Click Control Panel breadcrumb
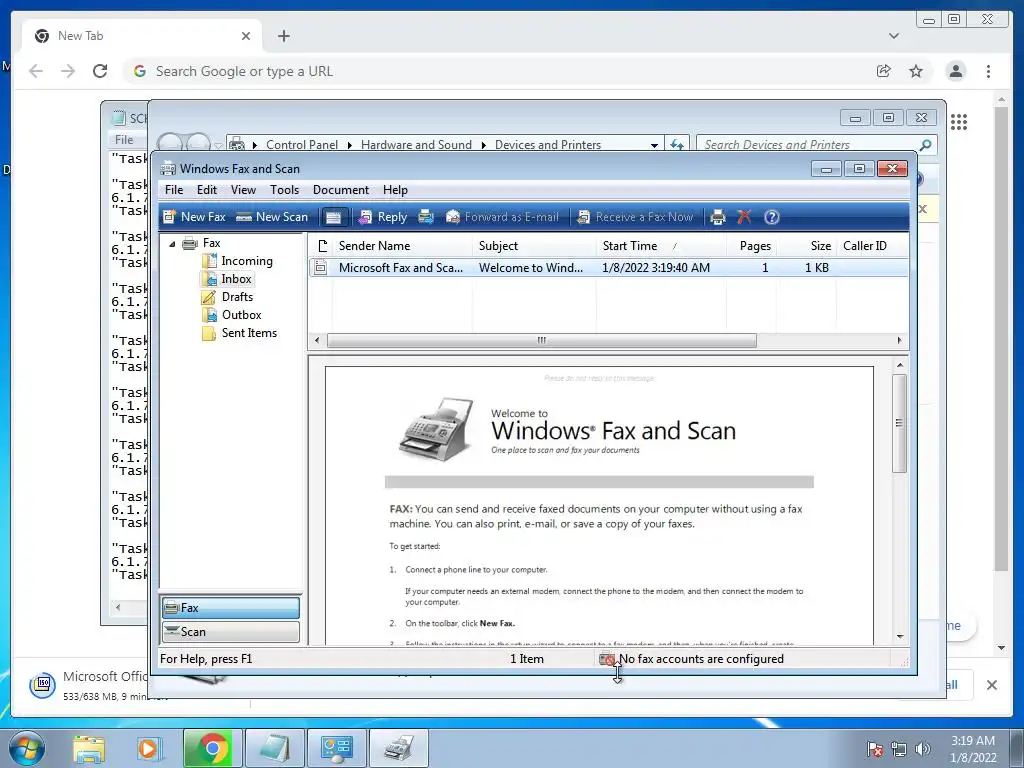The width and height of the screenshot is (1024, 768). pyautogui.click(x=302, y=145)
